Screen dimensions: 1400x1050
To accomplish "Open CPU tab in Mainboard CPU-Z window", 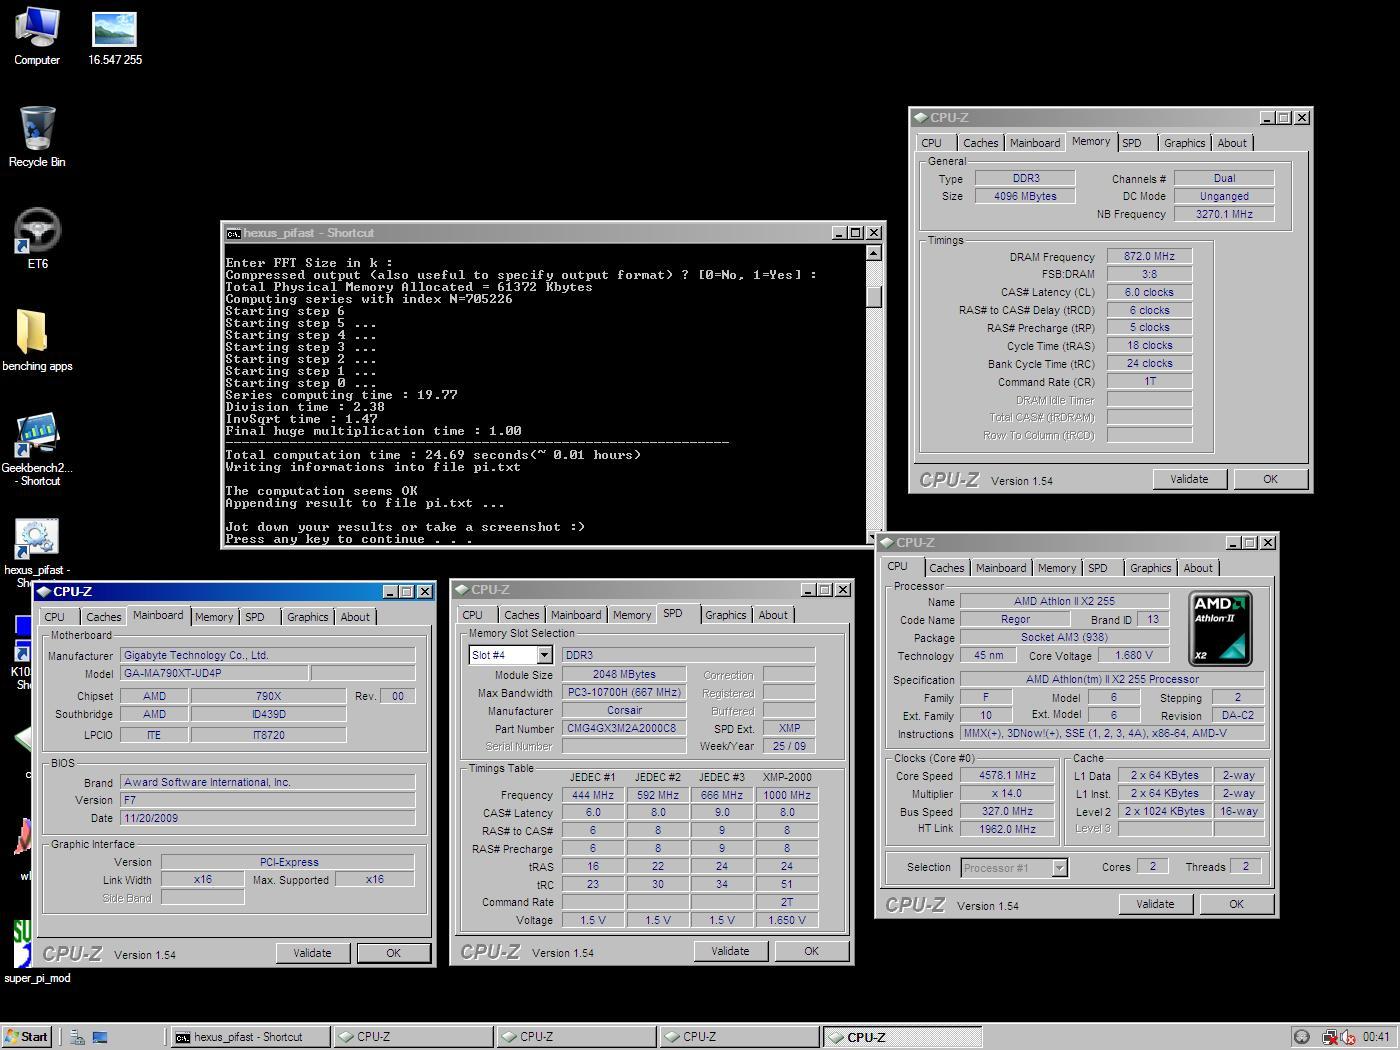I will (55, 617).
